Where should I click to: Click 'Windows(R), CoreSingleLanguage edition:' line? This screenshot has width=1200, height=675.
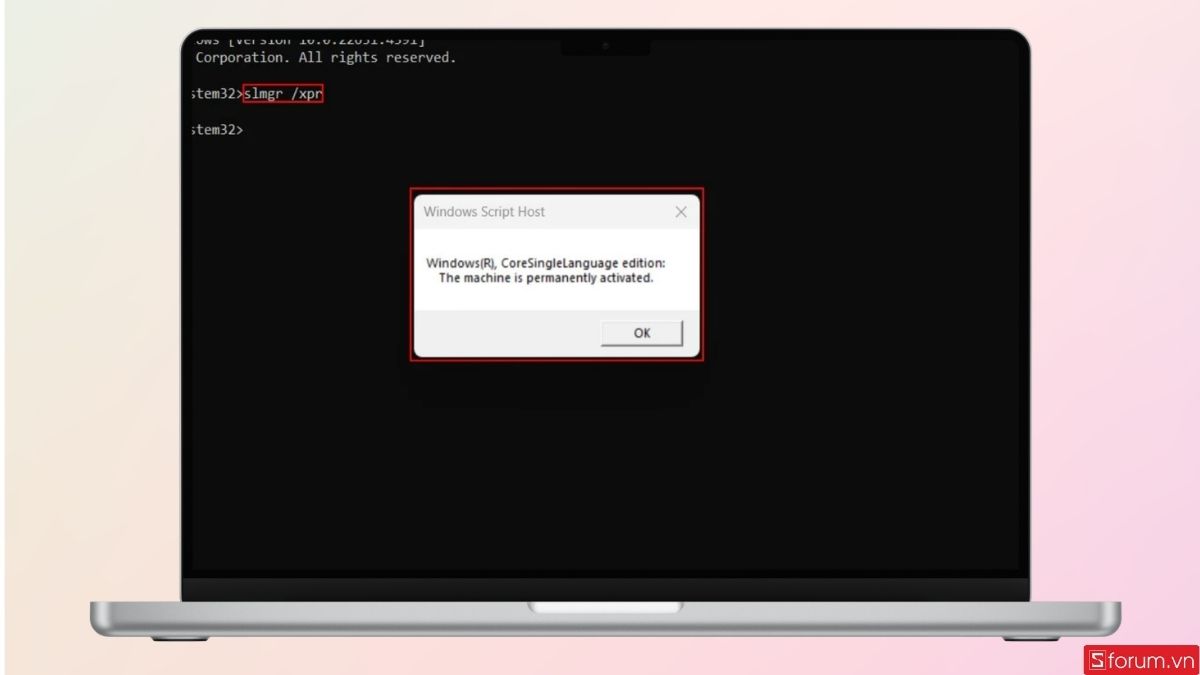(x=546, y=263)
